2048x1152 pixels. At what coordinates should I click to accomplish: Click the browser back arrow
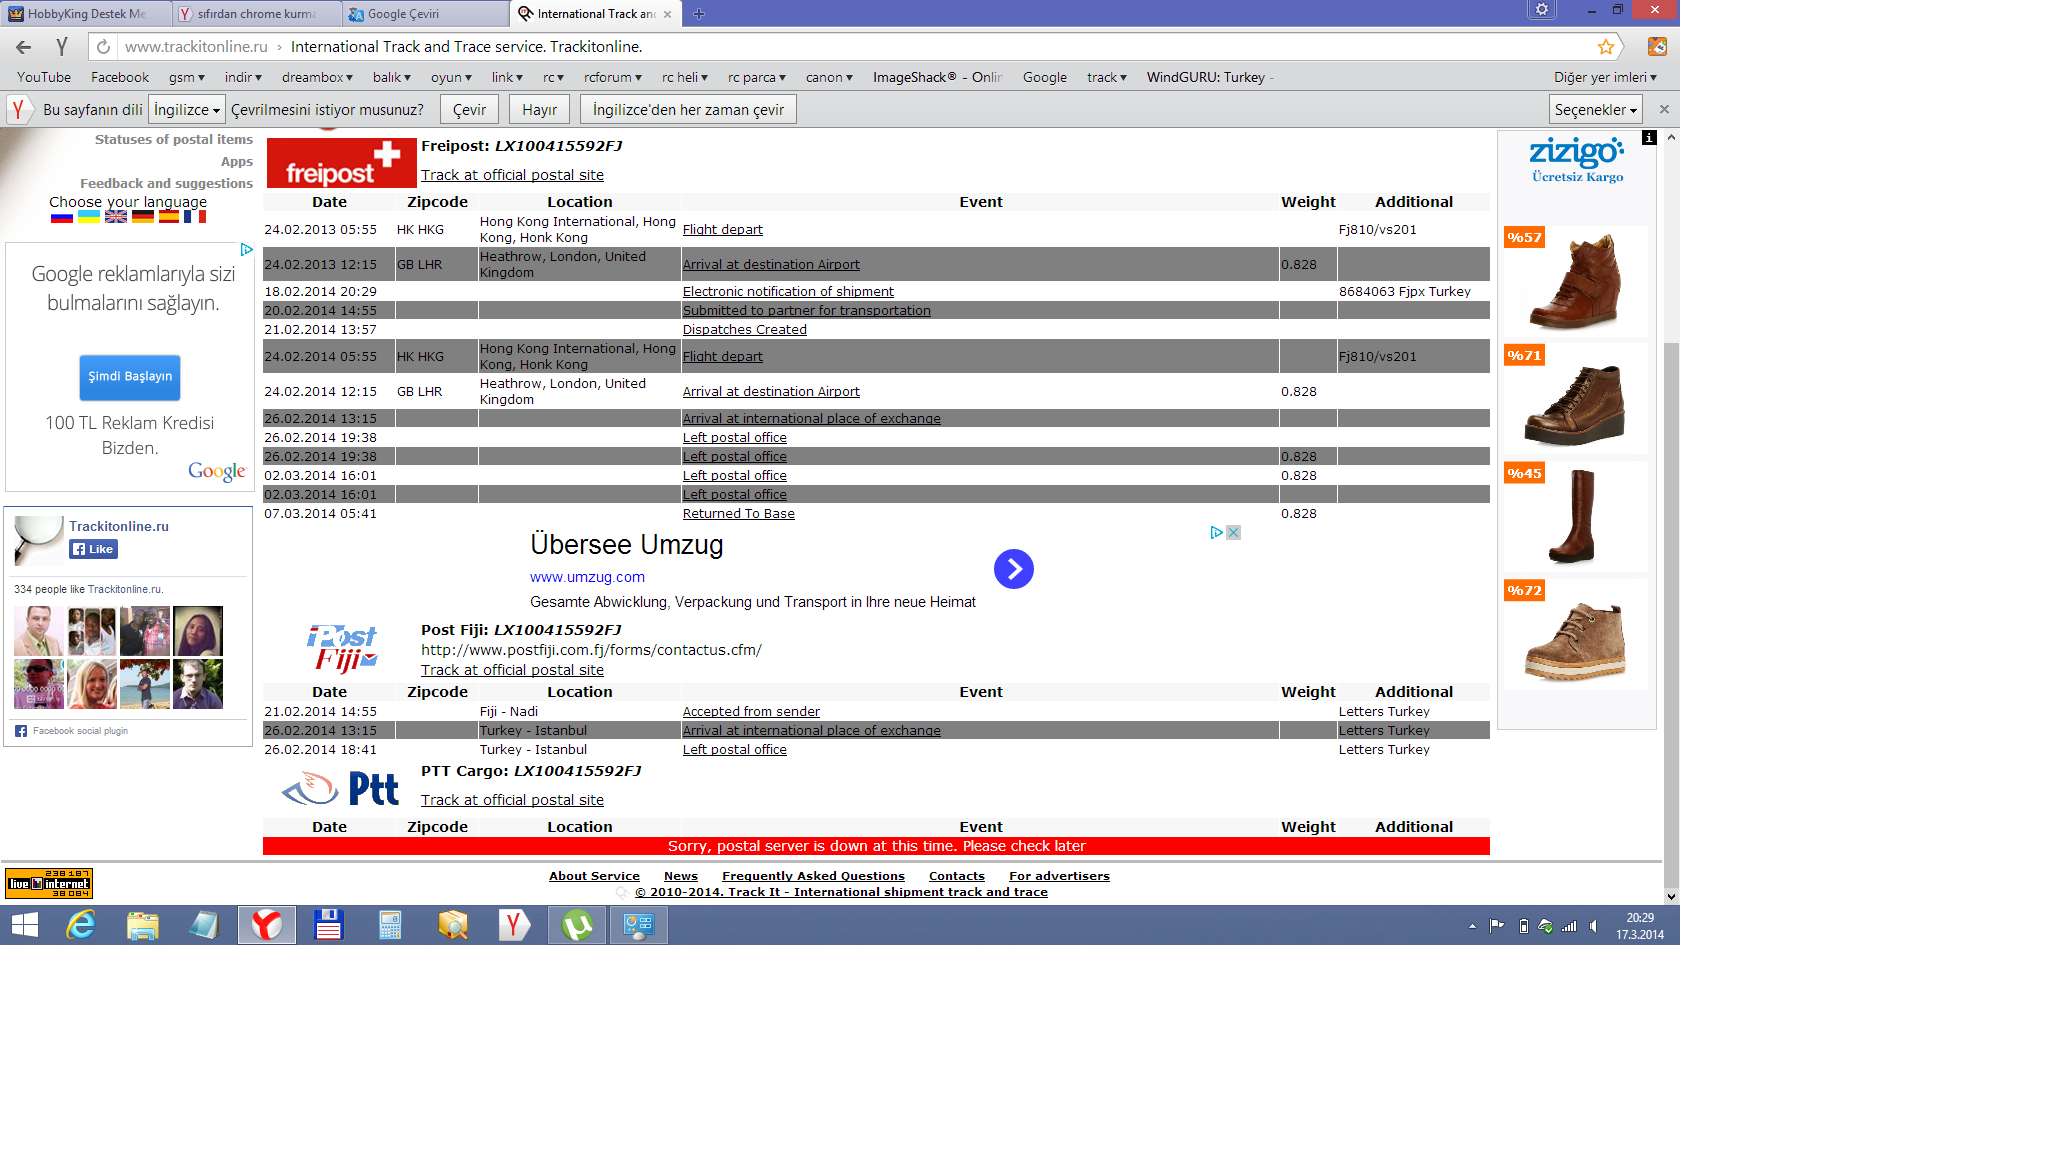coord(24,47)
